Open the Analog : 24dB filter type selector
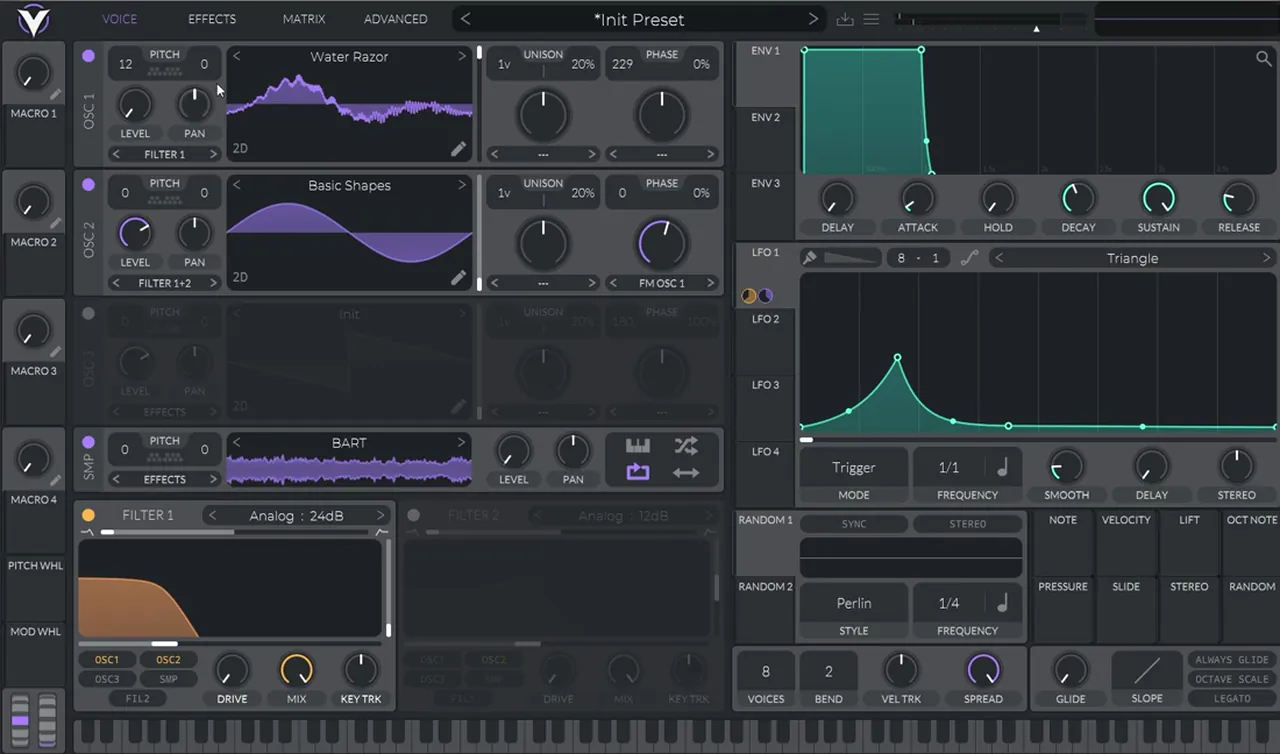The height and width of the screenshot is (754, 1280). 296,516
